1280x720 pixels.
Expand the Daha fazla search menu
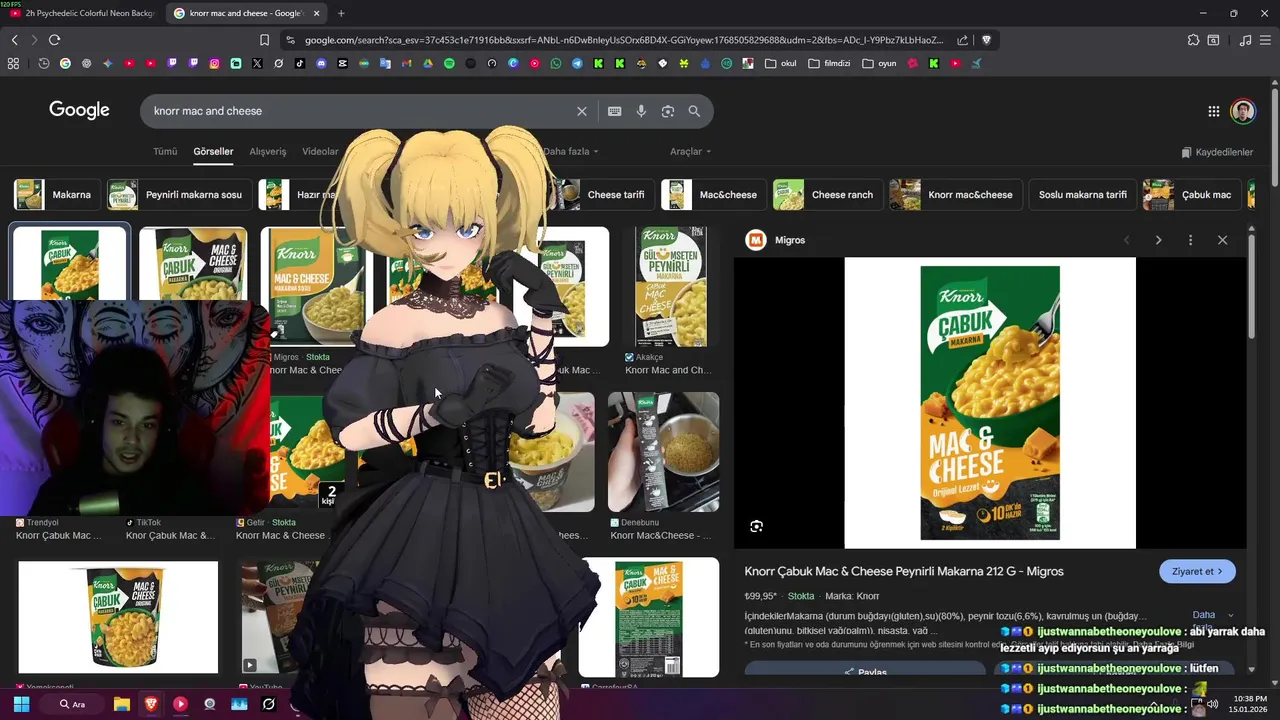pos(570,152)
